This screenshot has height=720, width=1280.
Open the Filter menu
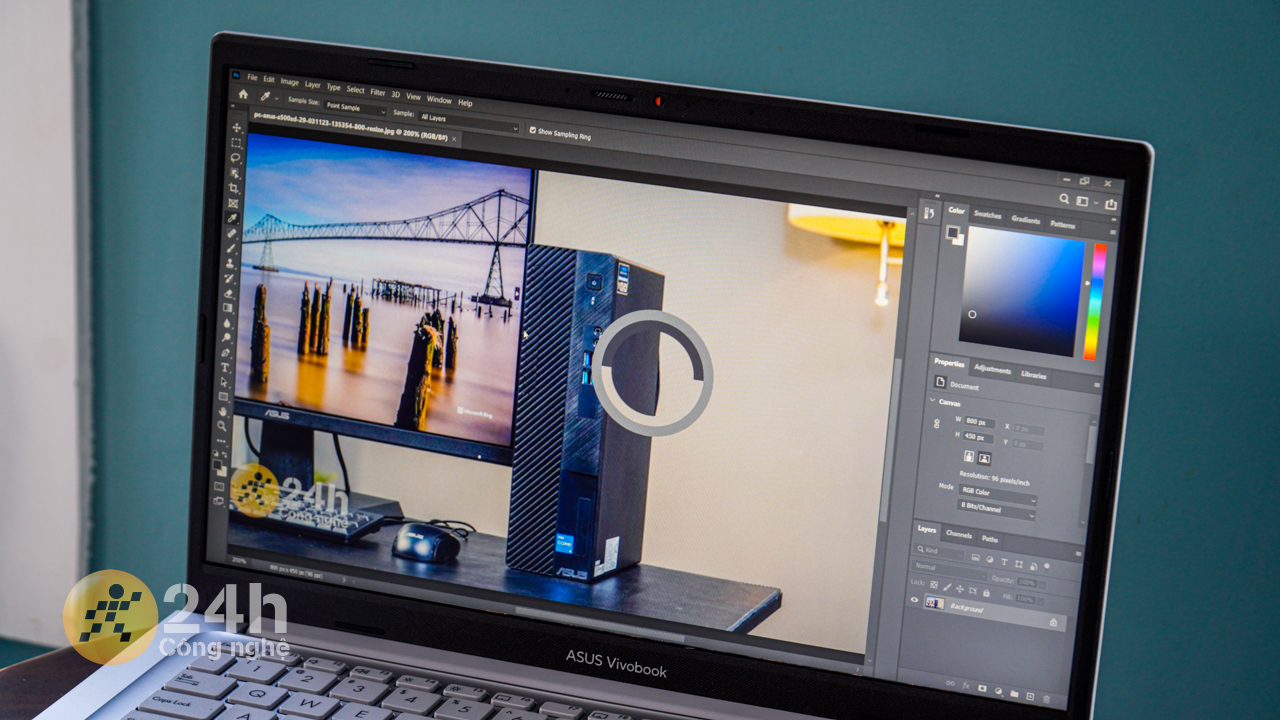(x=378, y=92)
